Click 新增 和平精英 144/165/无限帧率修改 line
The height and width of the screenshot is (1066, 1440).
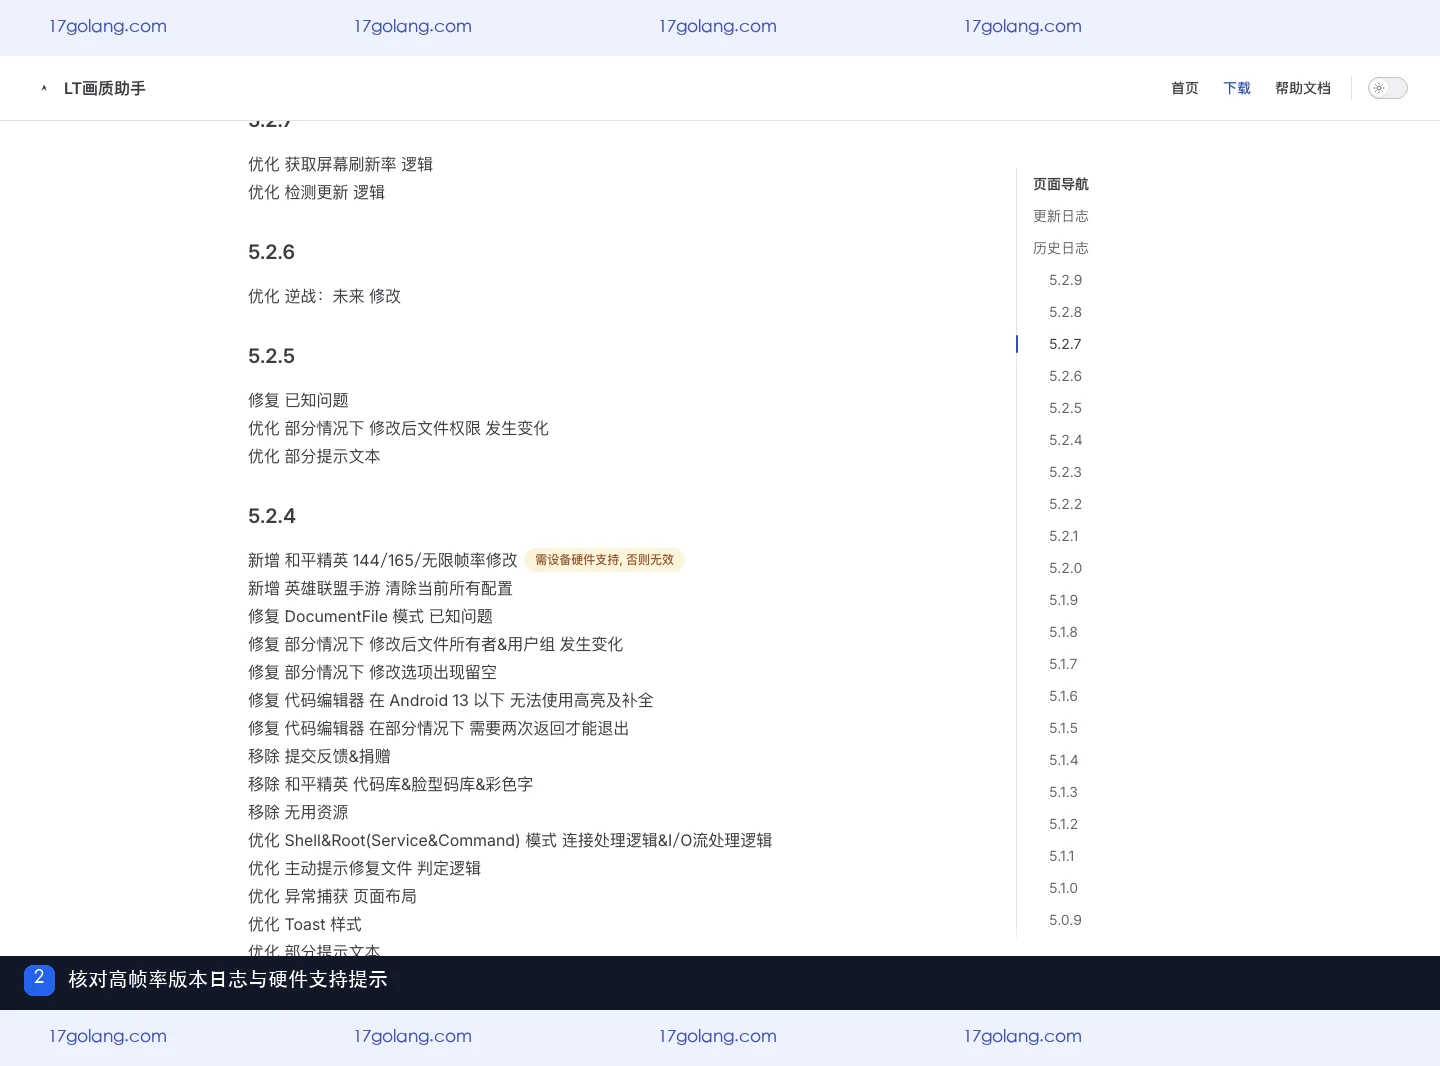tap(383, 560)
